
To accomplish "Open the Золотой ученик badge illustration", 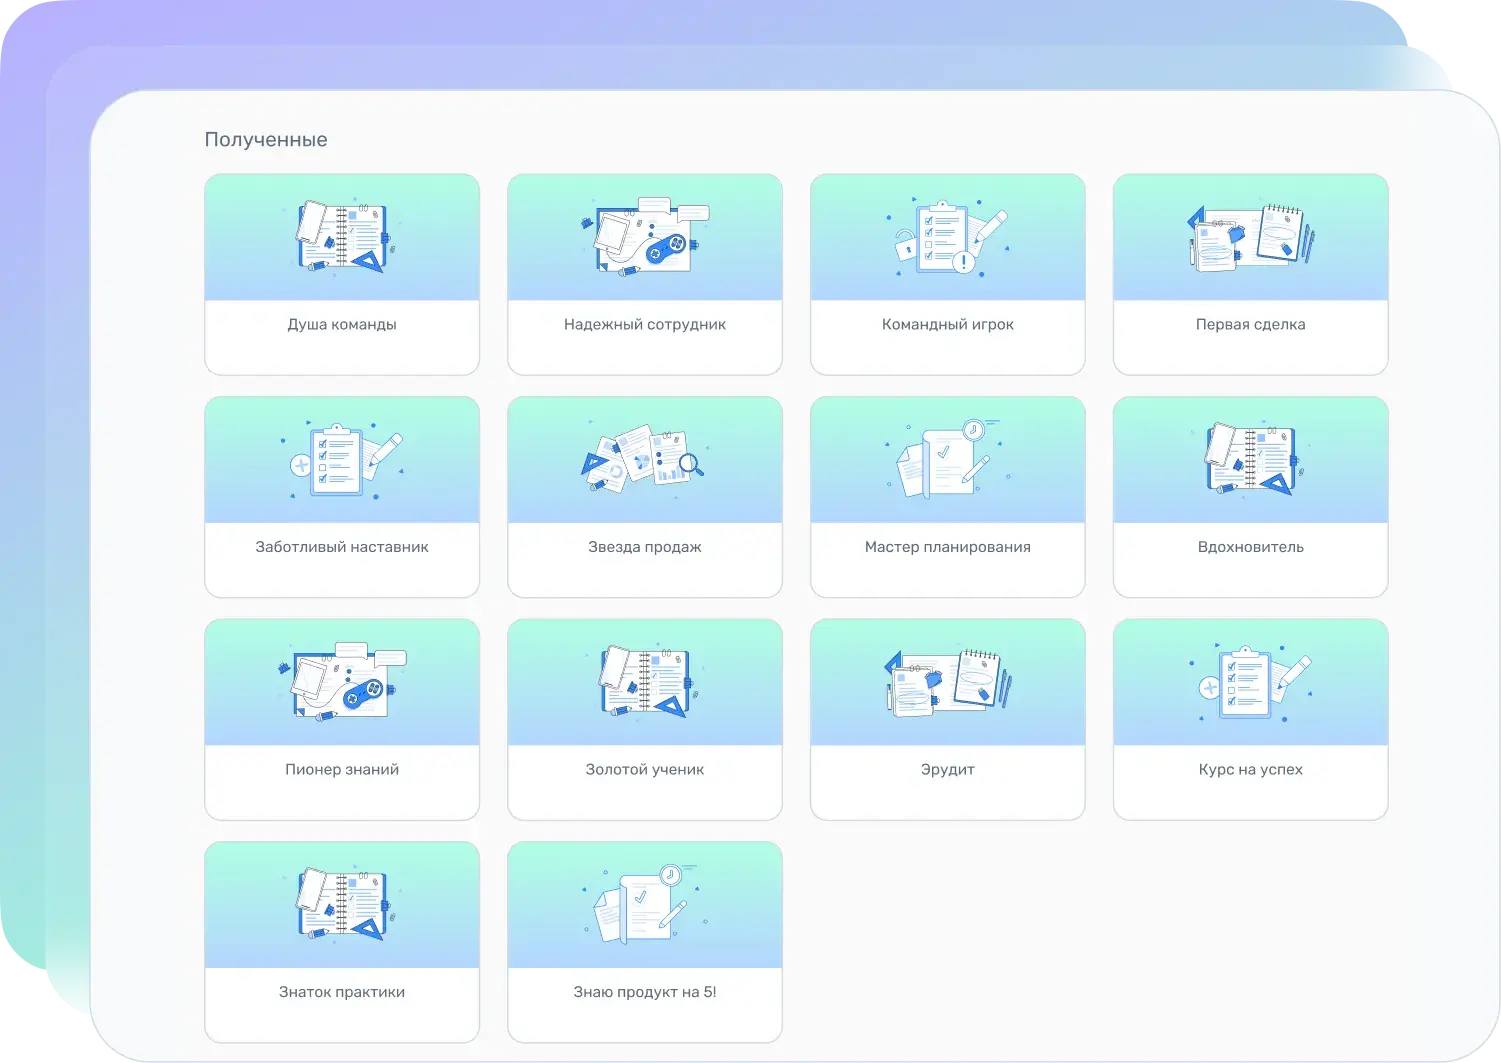I will coord(645,682).
